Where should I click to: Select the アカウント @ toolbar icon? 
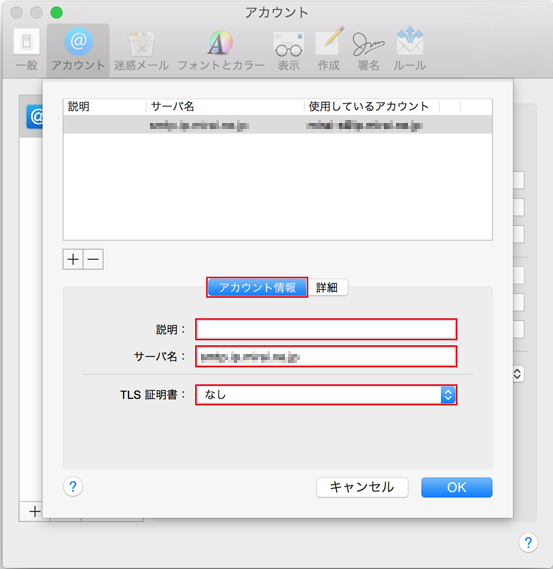(78, 49)
